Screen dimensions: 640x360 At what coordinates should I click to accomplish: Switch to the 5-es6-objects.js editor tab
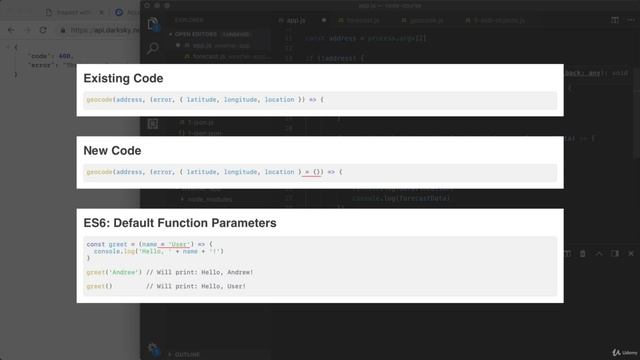click(496, 20)
